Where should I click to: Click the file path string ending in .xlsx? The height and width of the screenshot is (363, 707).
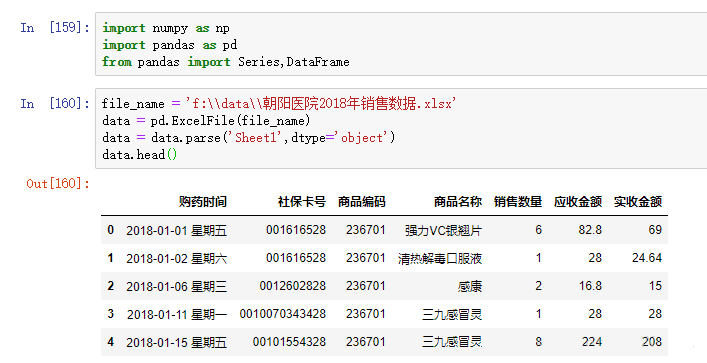coord(321,104)
